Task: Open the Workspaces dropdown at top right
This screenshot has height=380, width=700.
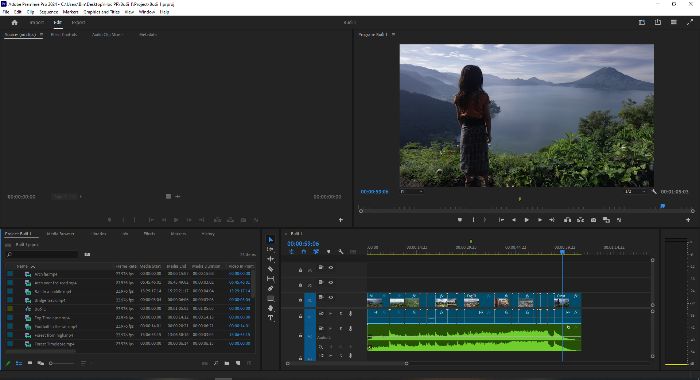Action: pyautogui.click(x=642, y=22)
